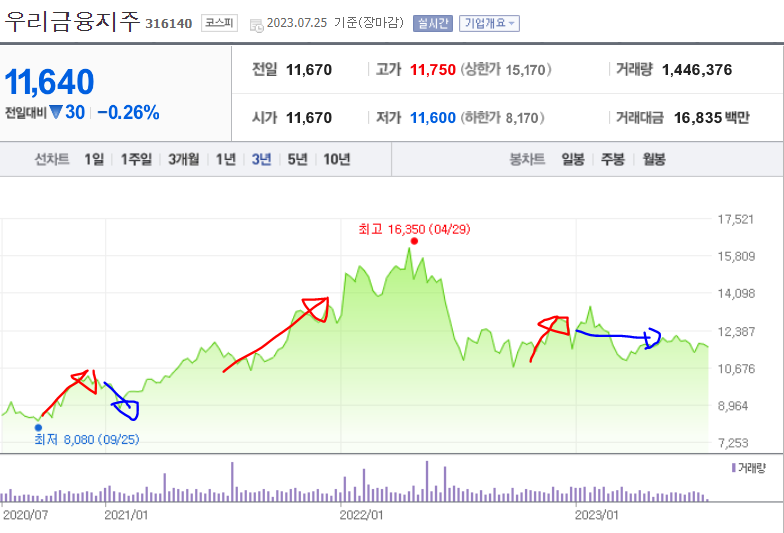This screenshot has width=784, height=533.
Task: Select the 1년 line chart range
Action: coord(226,160)
